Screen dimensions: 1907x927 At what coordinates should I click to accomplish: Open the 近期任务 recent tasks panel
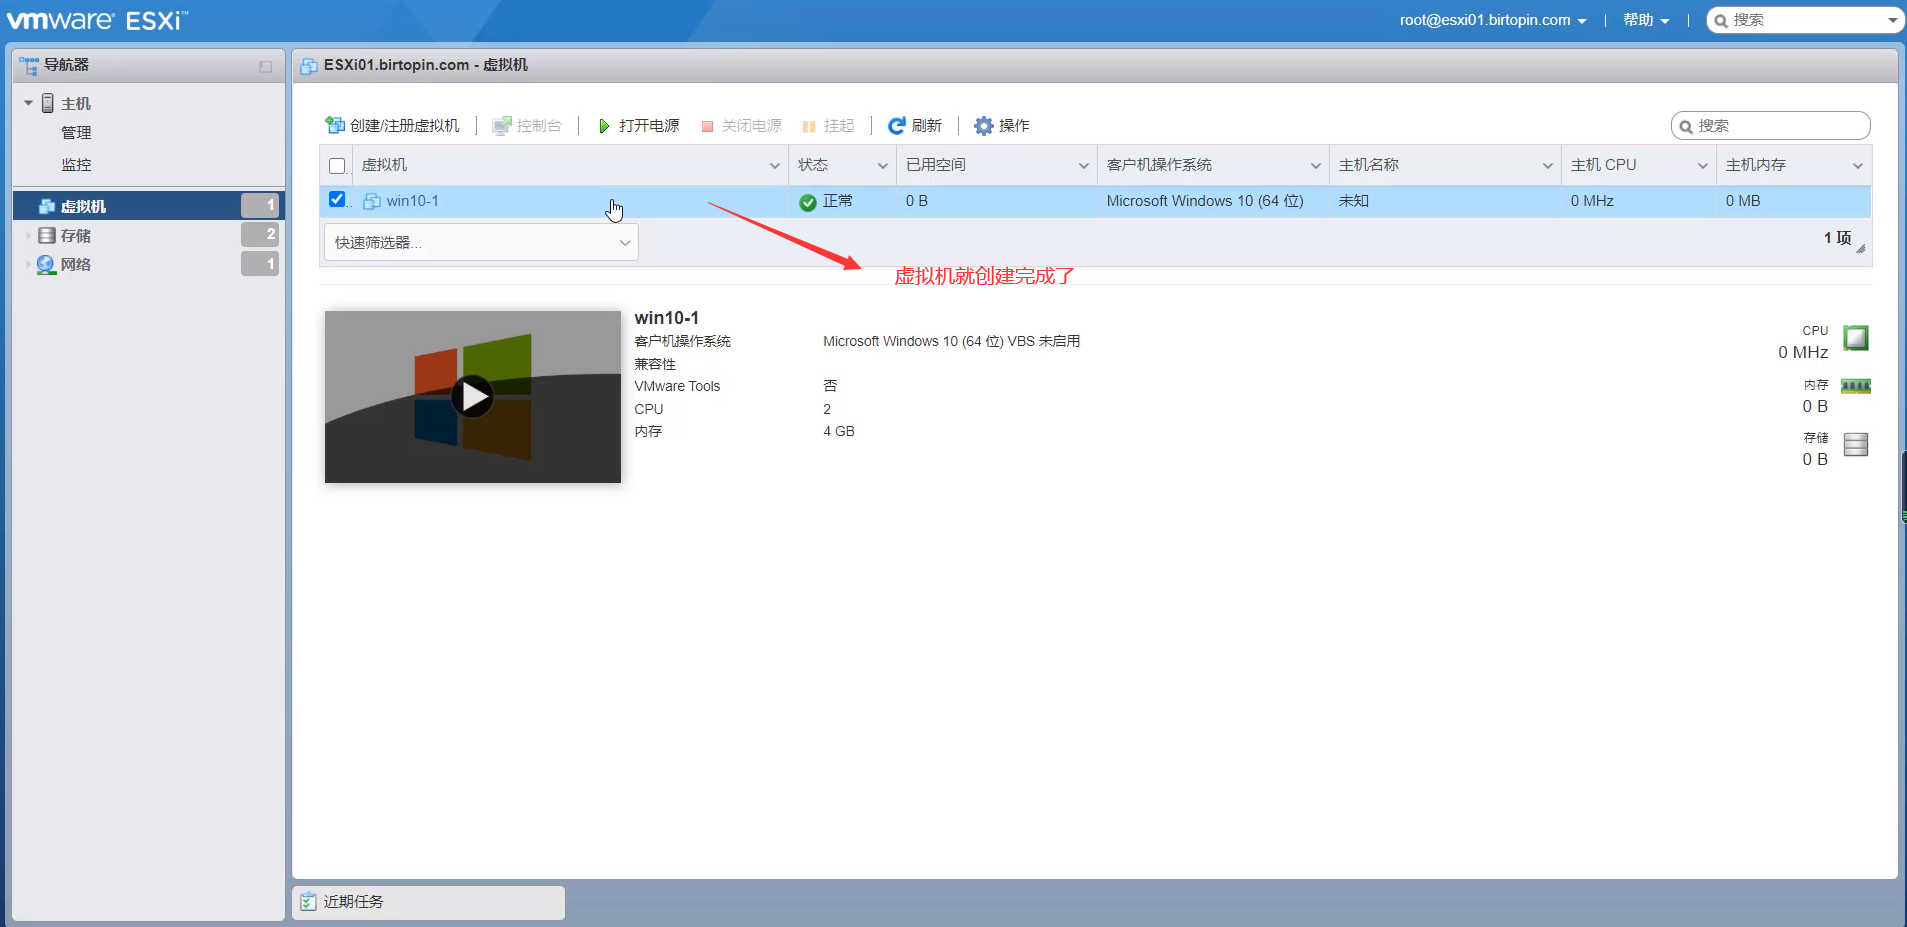pos(428,902)
